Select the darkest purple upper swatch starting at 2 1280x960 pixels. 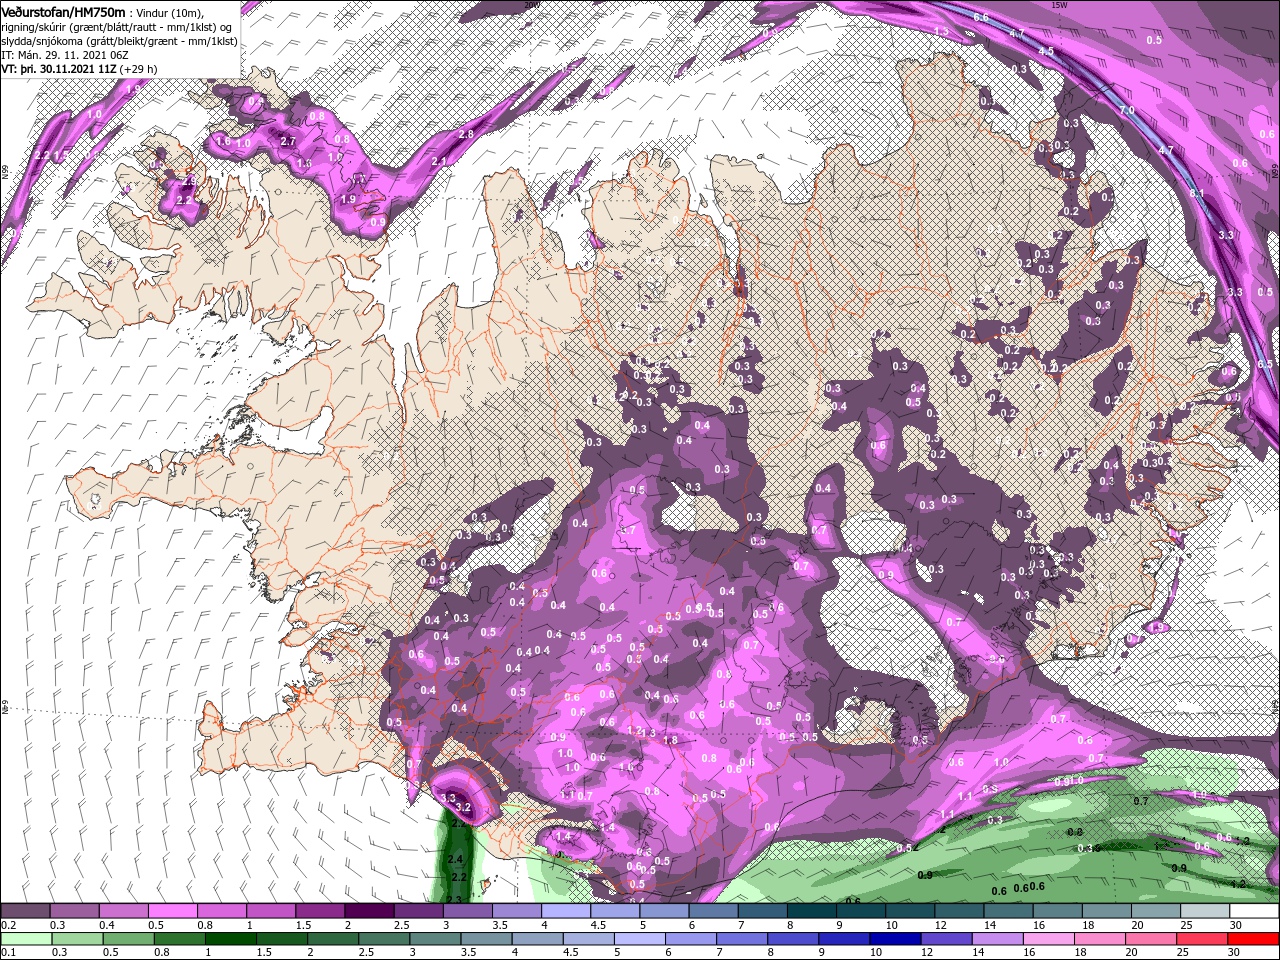pos(369,911)
